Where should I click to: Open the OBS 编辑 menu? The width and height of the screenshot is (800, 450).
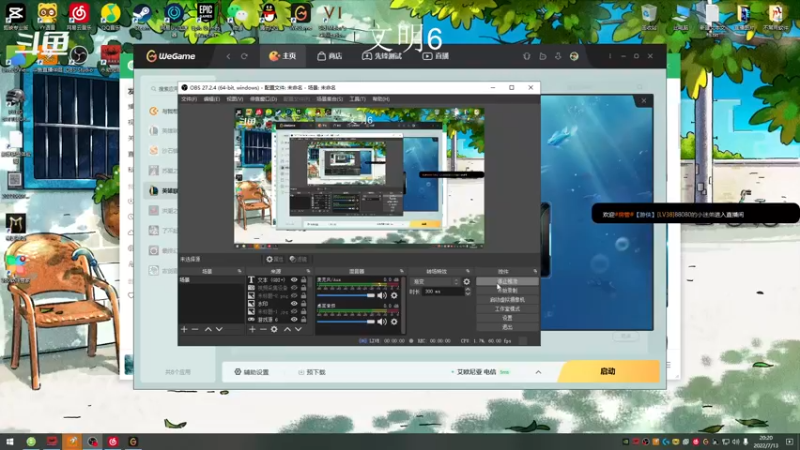211,99
